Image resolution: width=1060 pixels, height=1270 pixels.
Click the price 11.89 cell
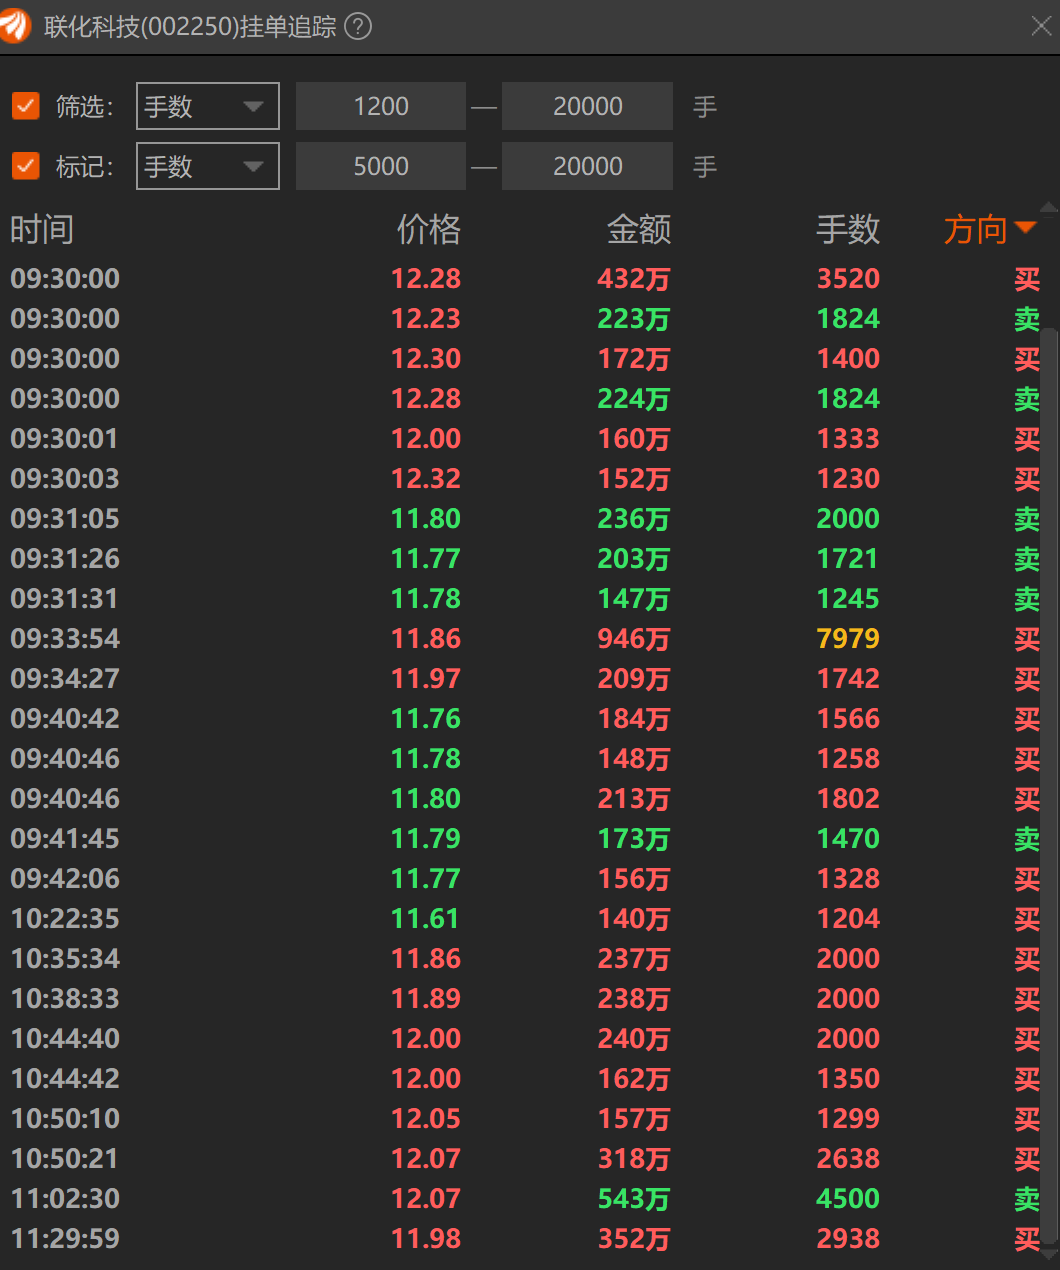tap(426, 998)
